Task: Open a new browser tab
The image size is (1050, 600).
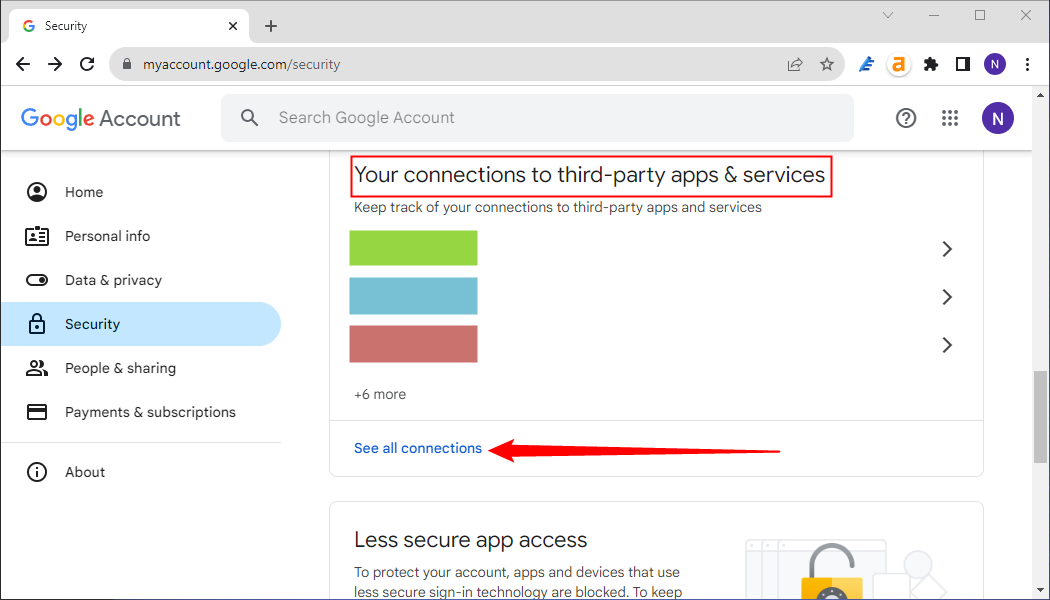Action: pos(271,26)
